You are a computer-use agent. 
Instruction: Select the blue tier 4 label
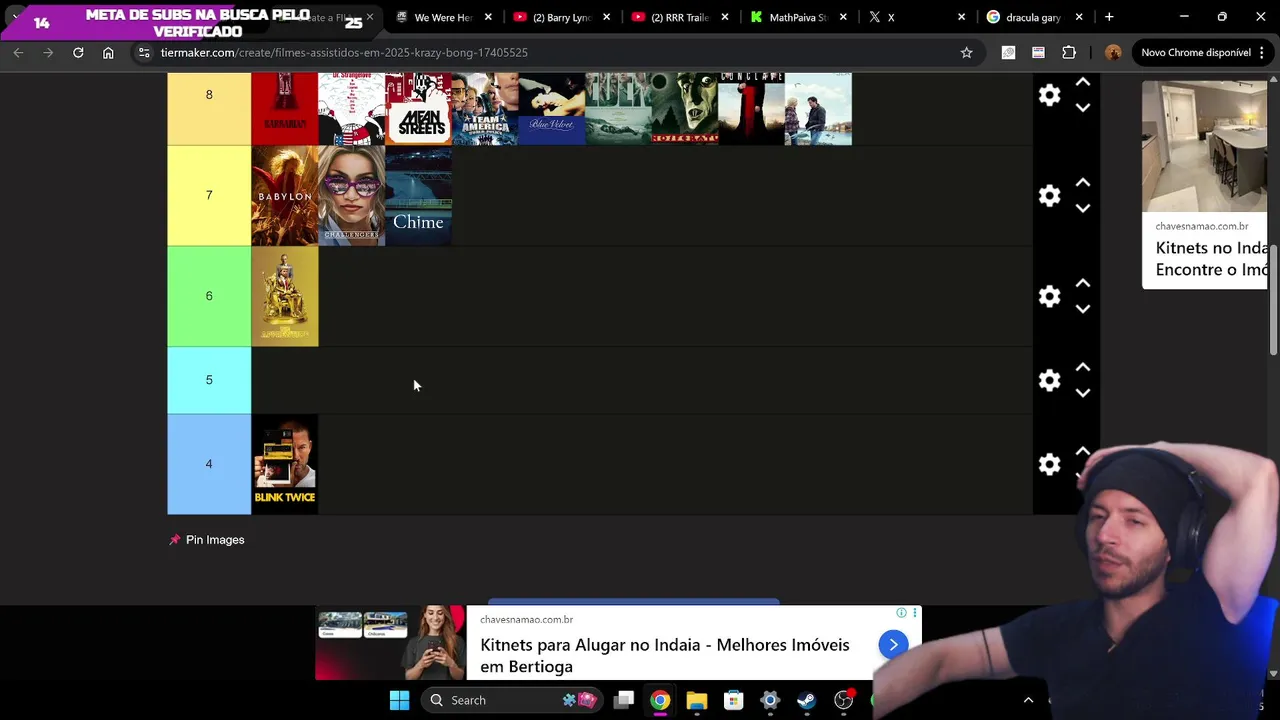pos(209,464)
